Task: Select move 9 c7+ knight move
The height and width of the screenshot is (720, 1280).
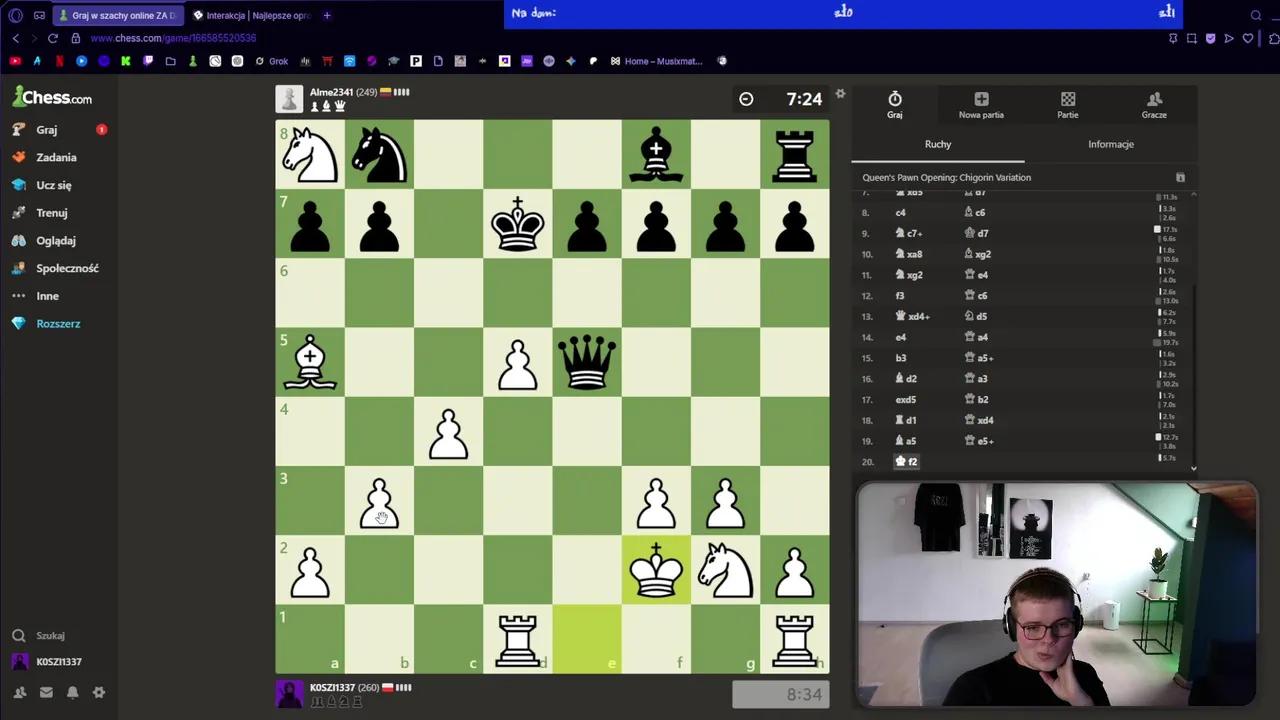Action: click(x=908, y=233)
